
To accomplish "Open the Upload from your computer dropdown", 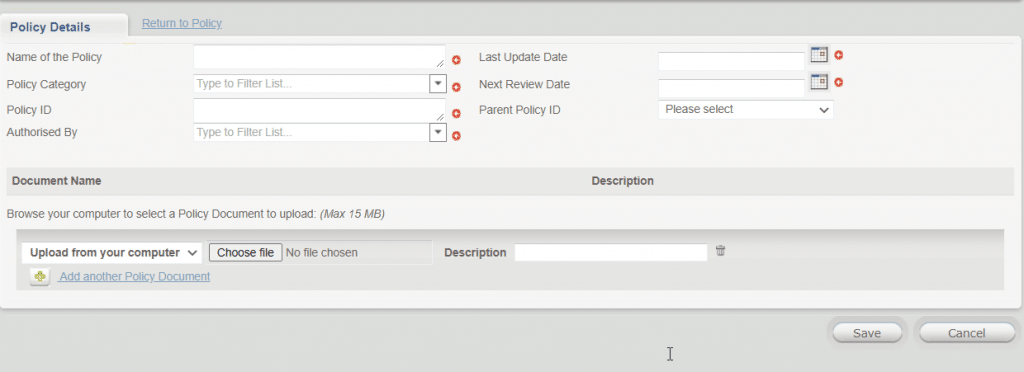I will point(112,253).
